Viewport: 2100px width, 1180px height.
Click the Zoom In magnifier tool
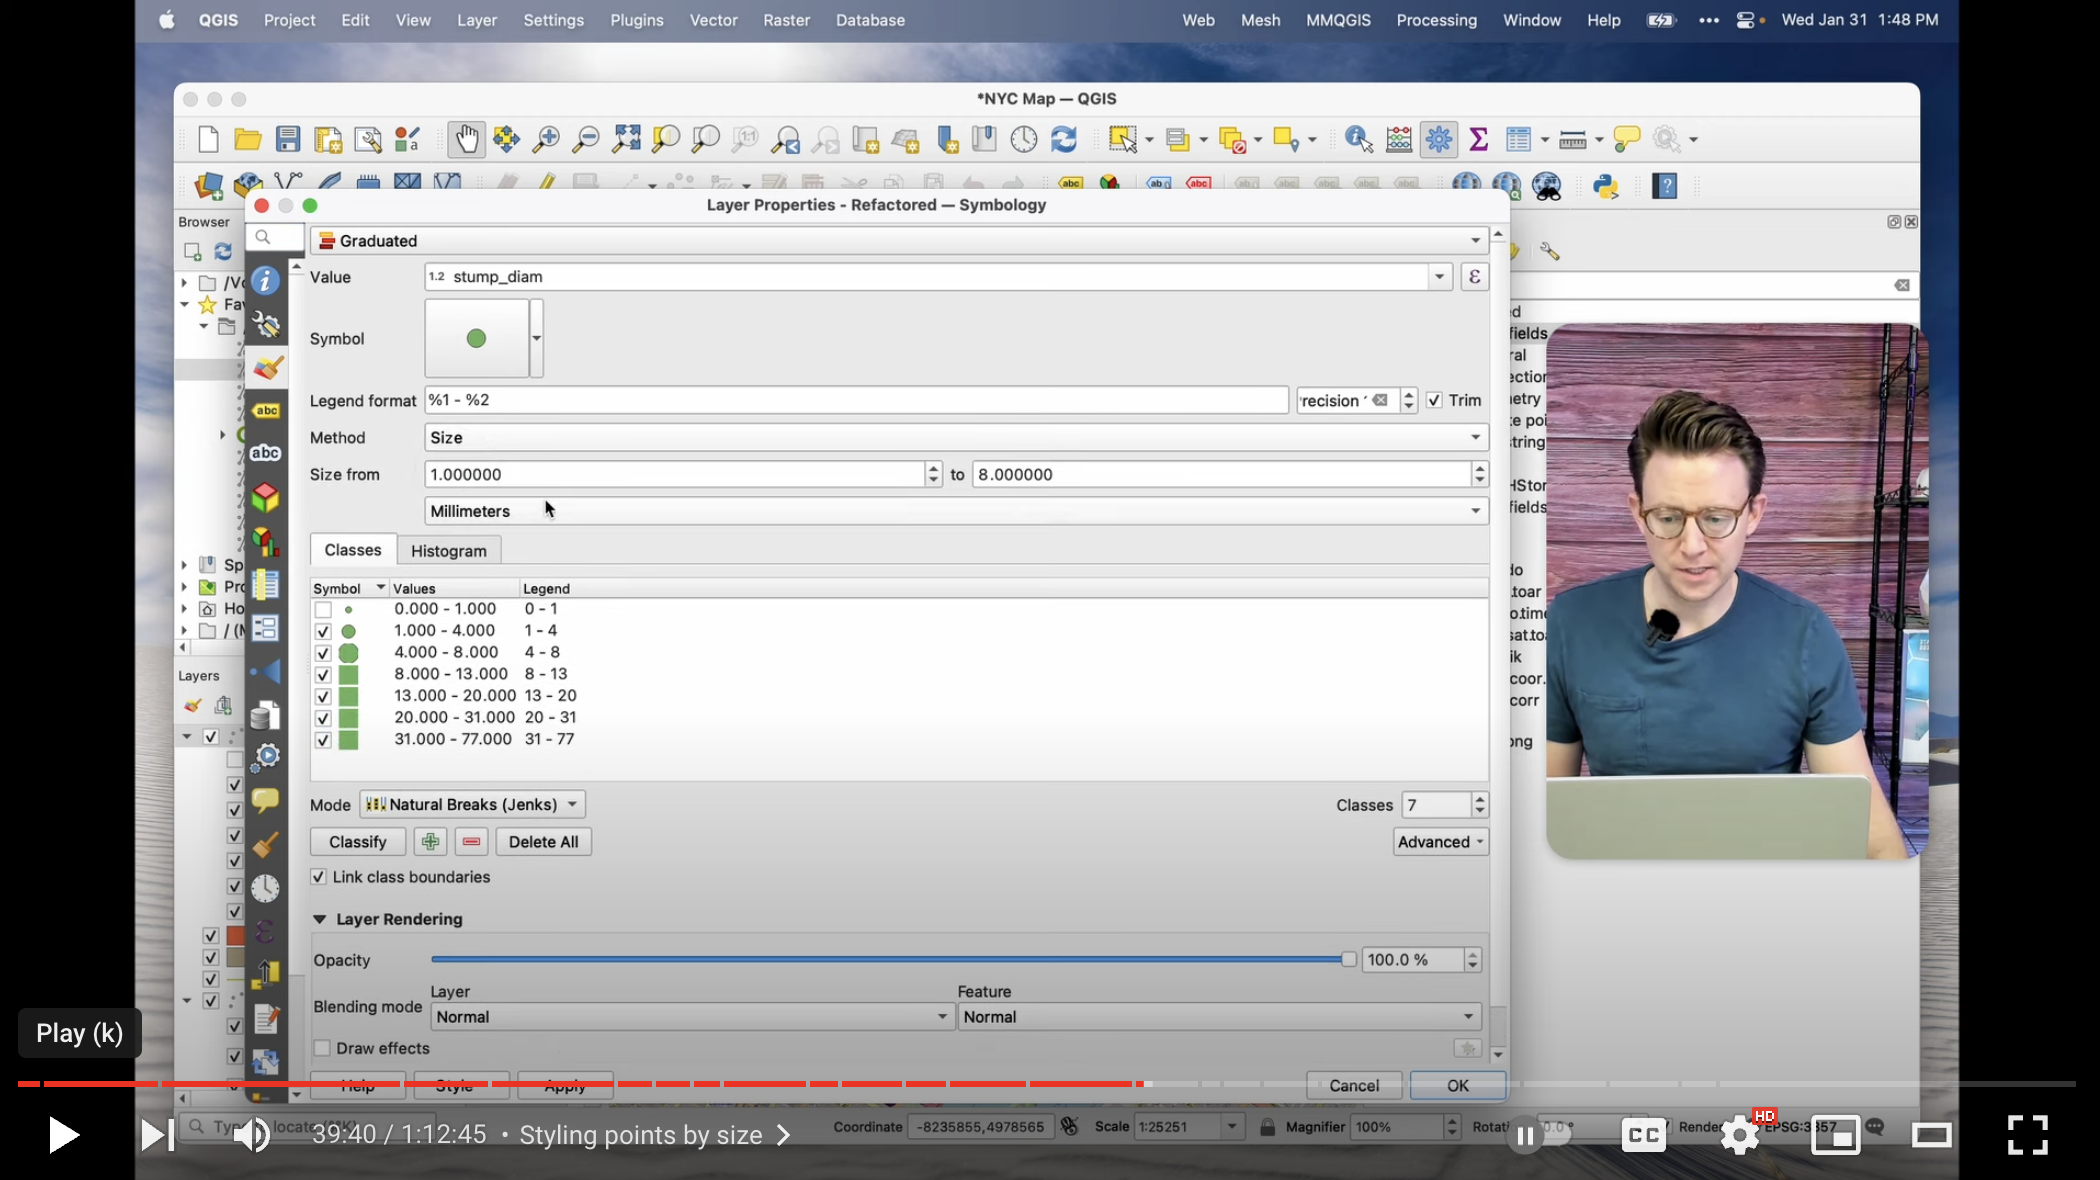point(546,139)
